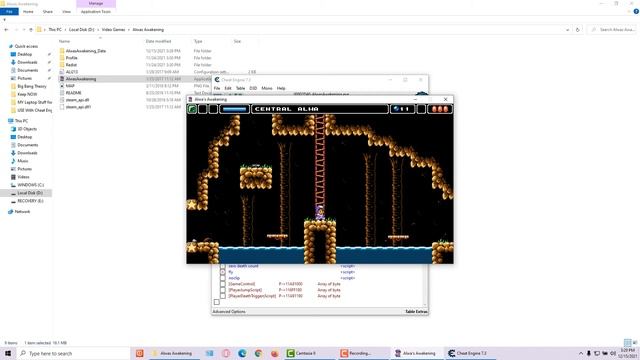Open Local Disk (D:) in navigation pane
This screenshot has width=640, height=360.
(30, 193)
